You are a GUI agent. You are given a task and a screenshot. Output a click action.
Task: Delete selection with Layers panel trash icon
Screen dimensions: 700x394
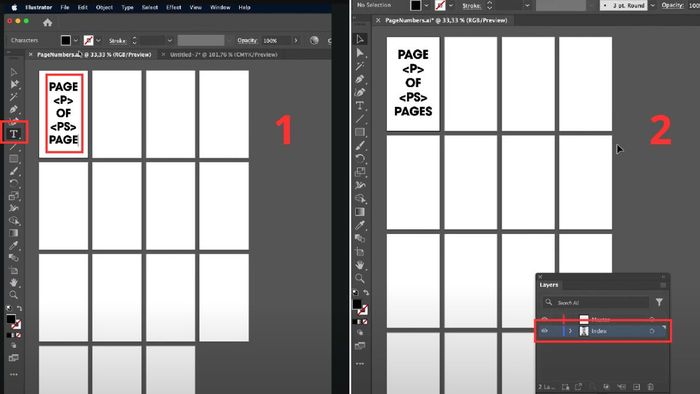[651, 387]
